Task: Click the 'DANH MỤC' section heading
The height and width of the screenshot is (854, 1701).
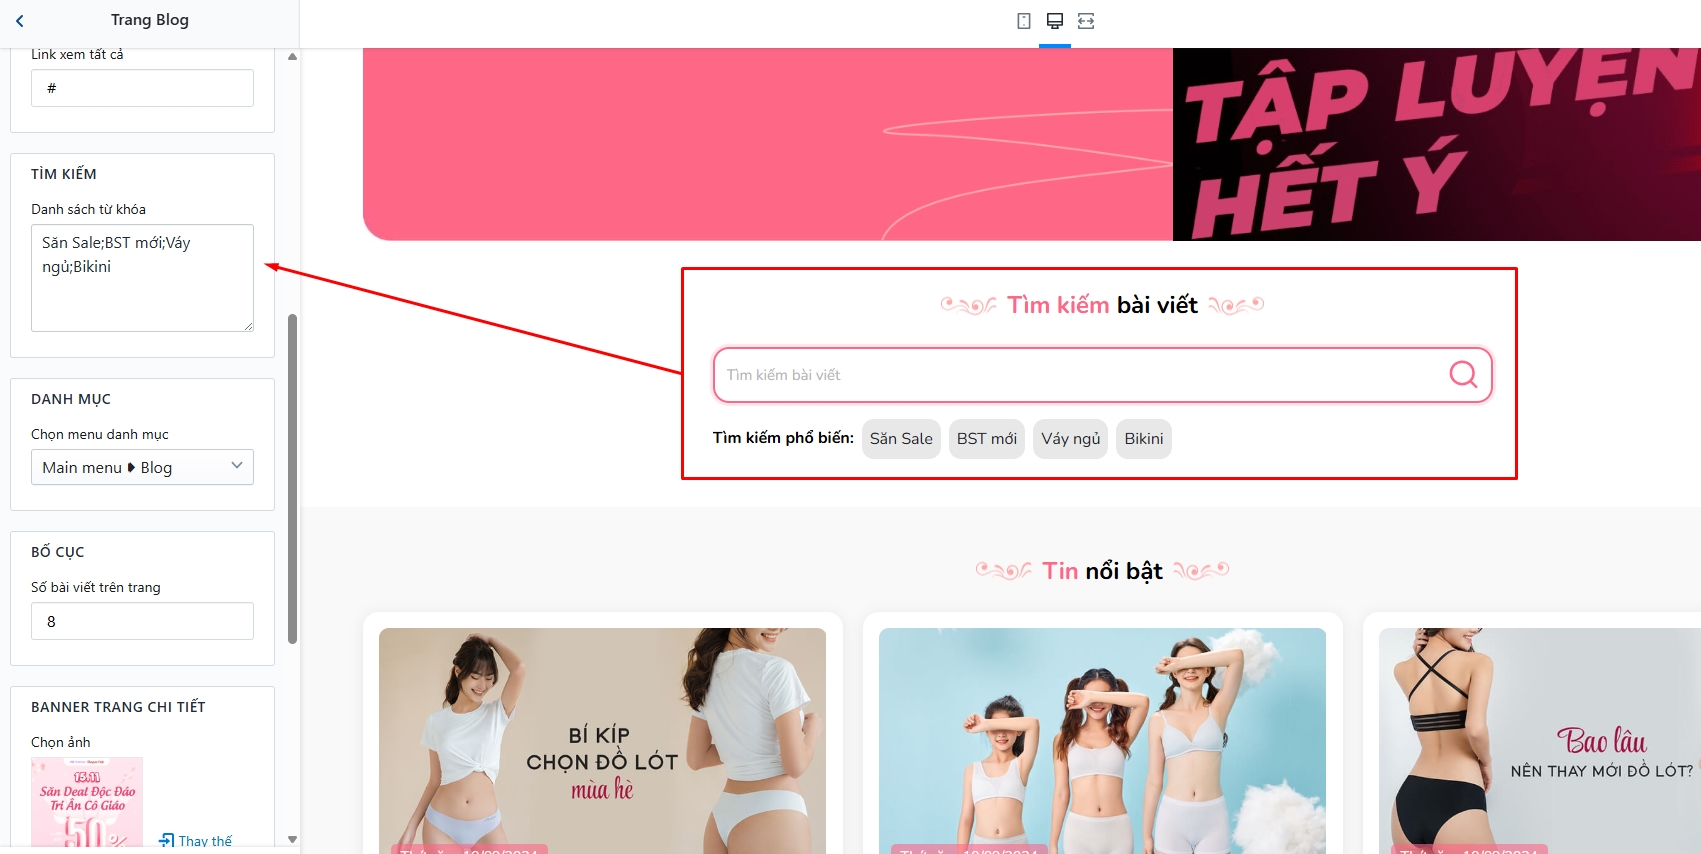Action: click(x=71, y=399)
